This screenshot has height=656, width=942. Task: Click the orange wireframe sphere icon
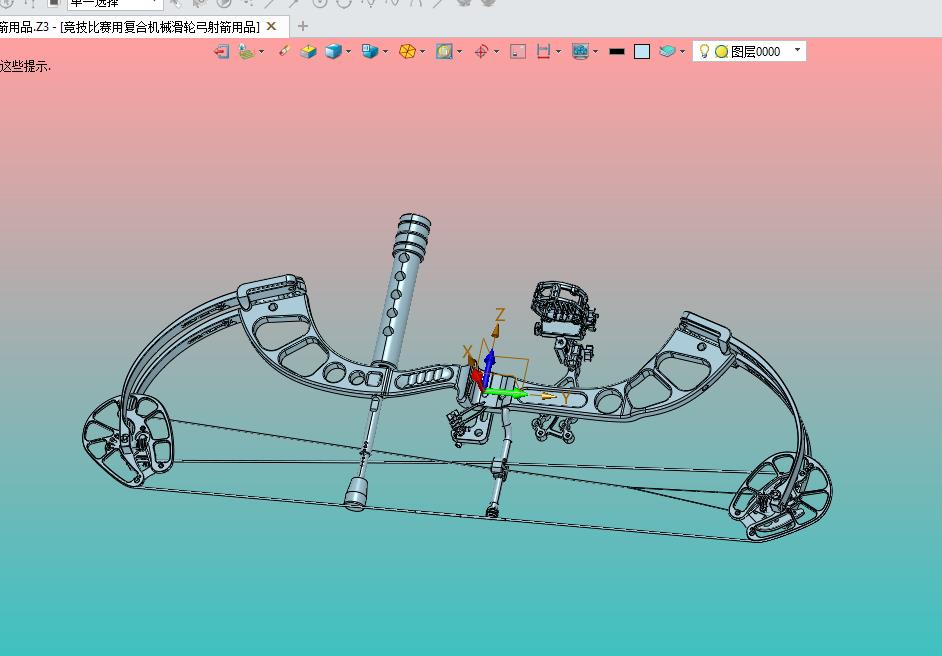407,52
